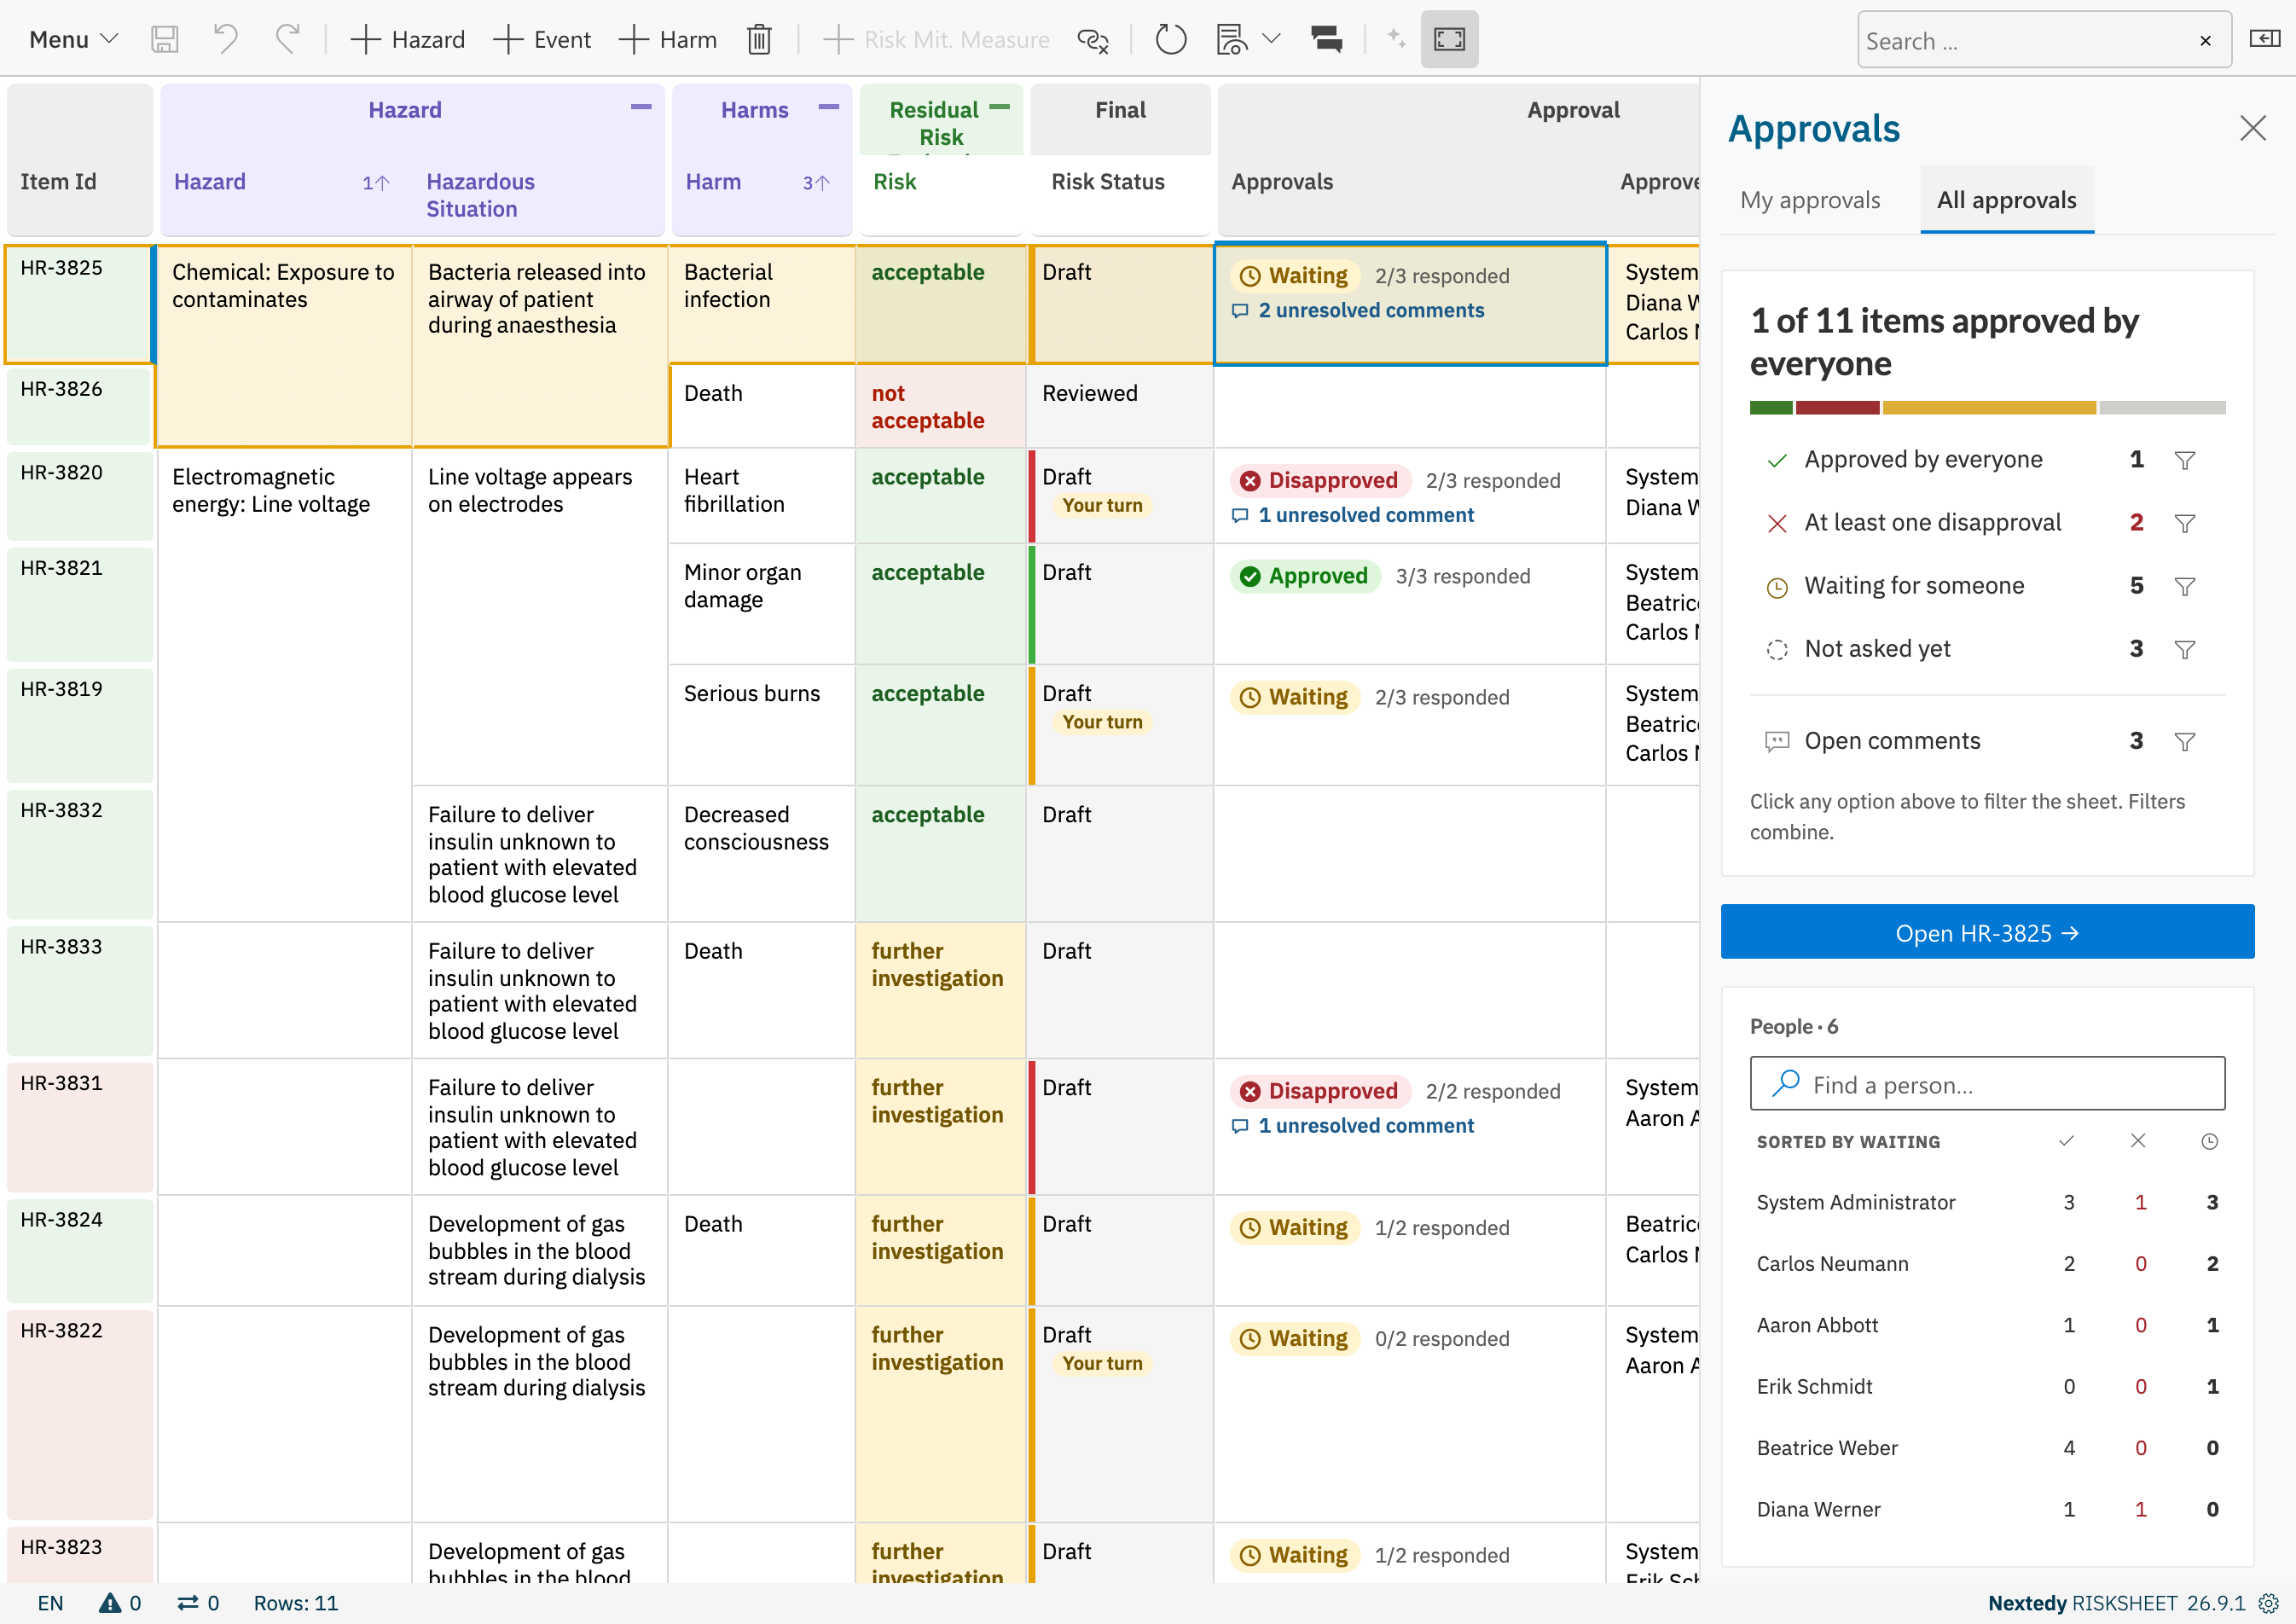Click the document export icon
Image resolution: width=2296 pixels, height=1624 pixels.
pos(1232,40)
